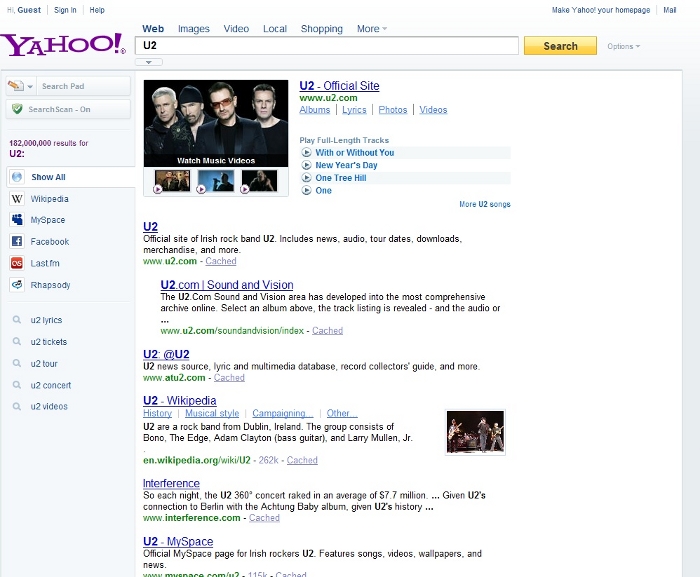The width and height of the screenshot is (700, 577).
Task: Switch to Images search tab
Action: (x=194, y=29)
